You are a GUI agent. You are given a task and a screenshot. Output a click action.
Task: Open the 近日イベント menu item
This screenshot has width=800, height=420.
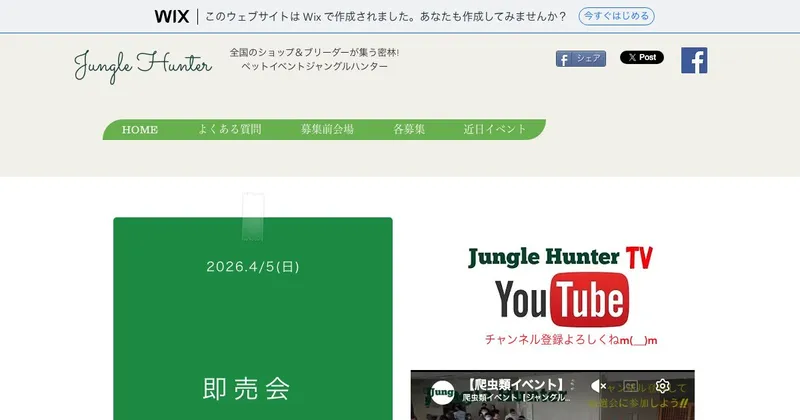(494, 129)
